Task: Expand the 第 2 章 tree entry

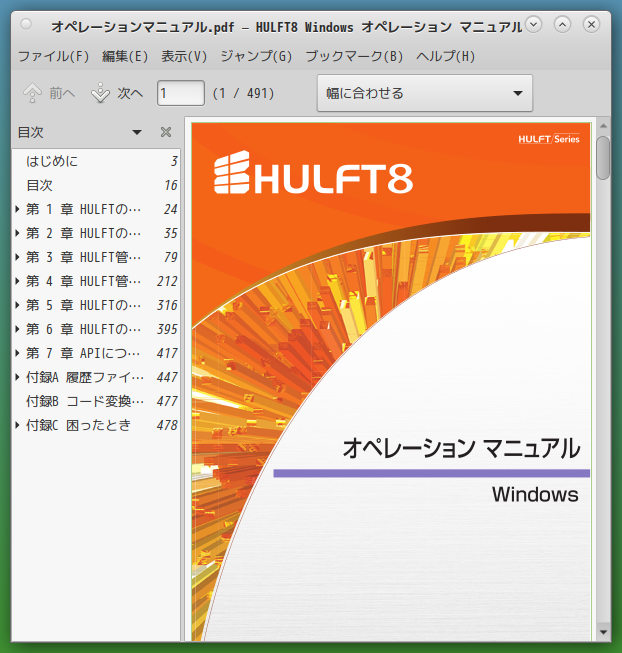Action: coord(17,233)
